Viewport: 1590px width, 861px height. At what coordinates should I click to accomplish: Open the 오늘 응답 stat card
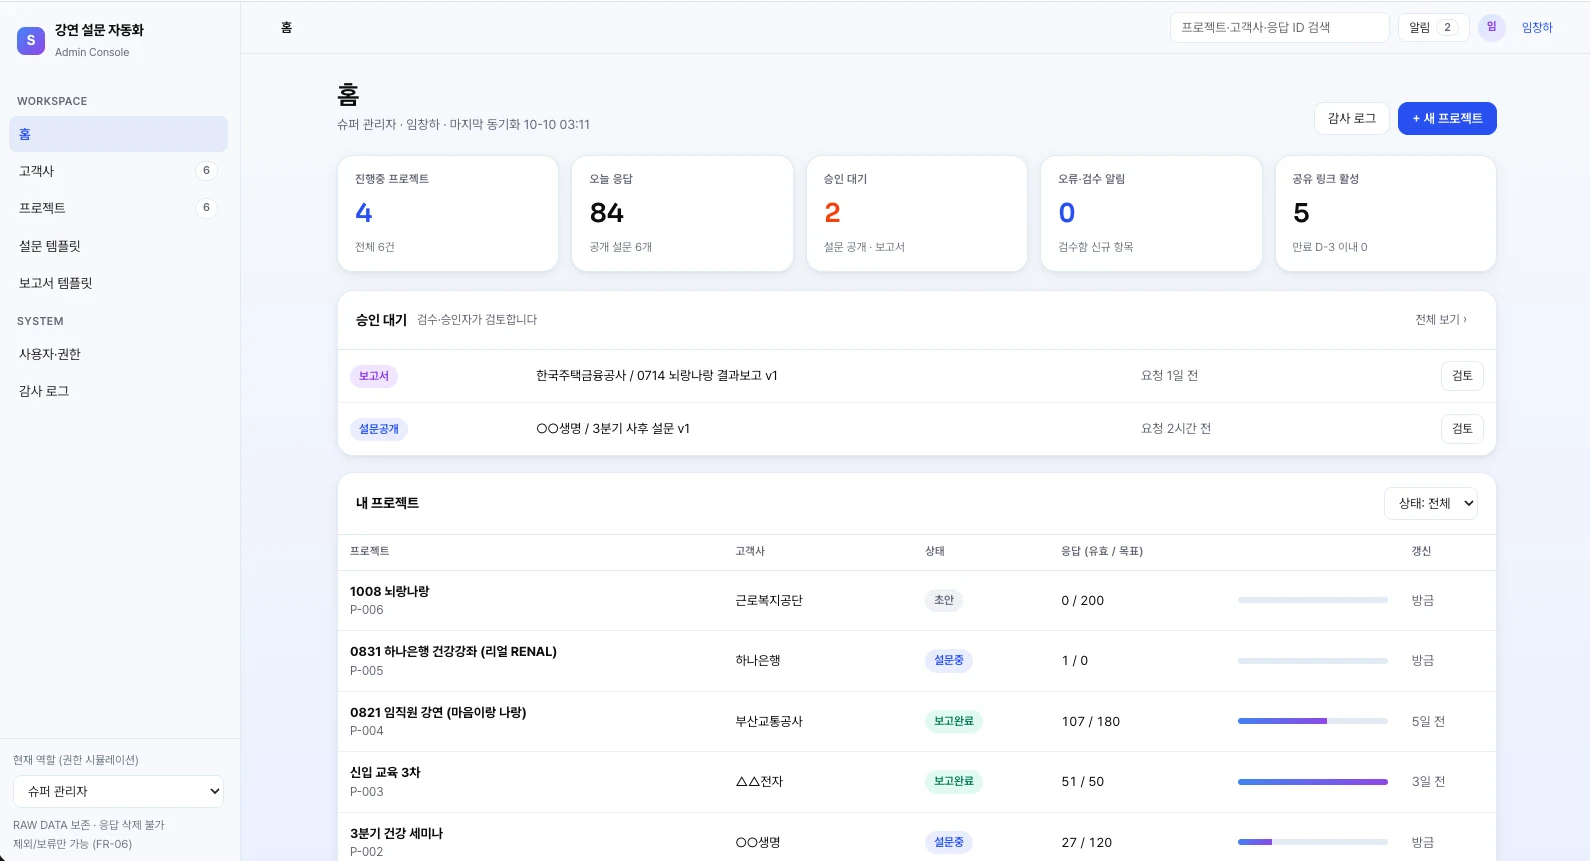pos(682,213)
